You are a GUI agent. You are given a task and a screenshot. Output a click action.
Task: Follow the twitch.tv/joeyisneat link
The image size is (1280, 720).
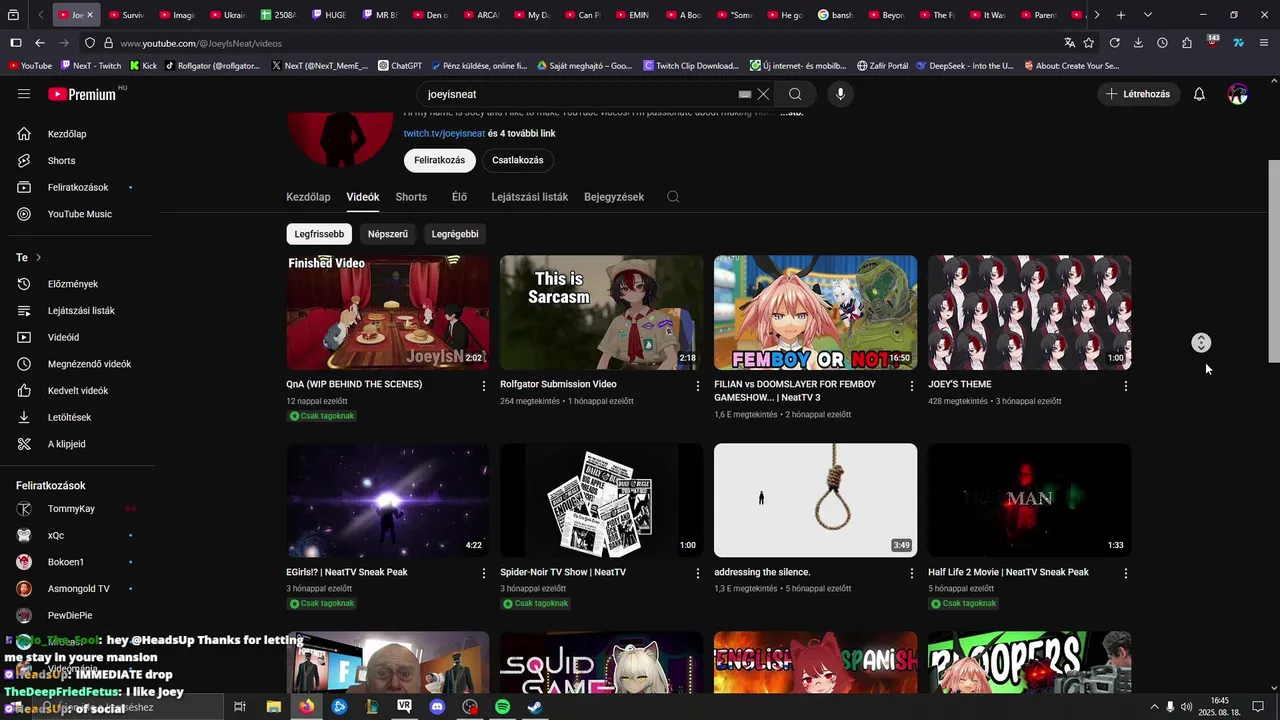tap(444, 133)
